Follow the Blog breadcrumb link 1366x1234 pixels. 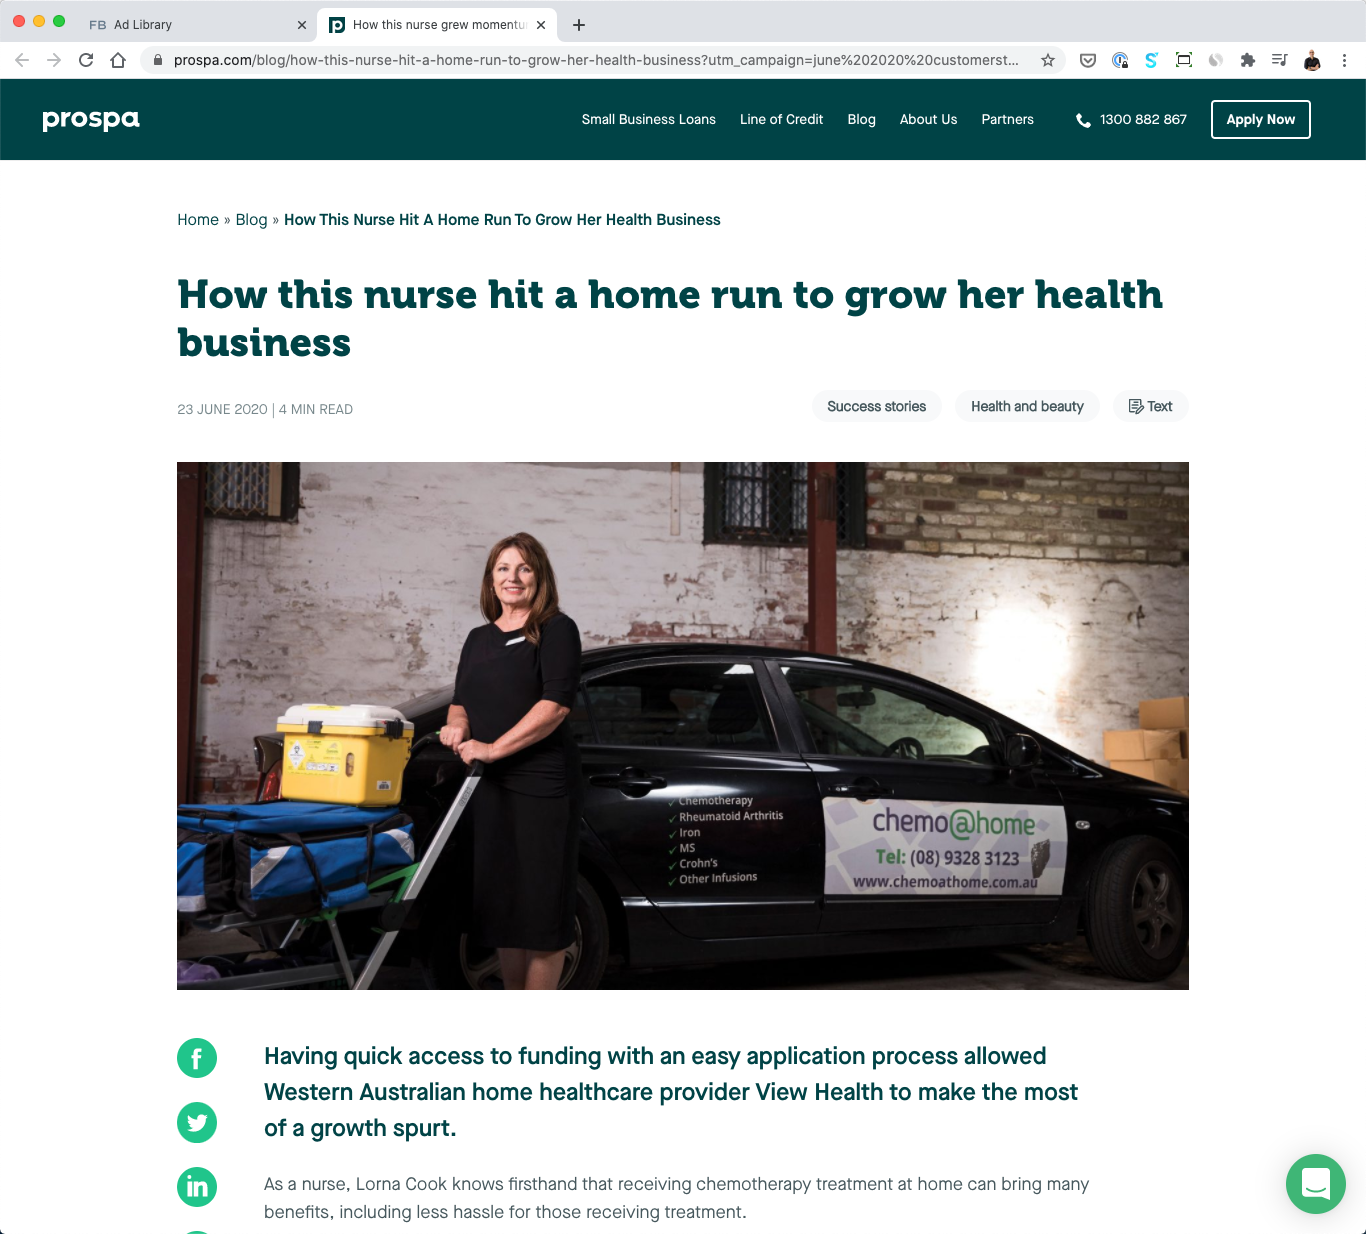tap(251, 220)
